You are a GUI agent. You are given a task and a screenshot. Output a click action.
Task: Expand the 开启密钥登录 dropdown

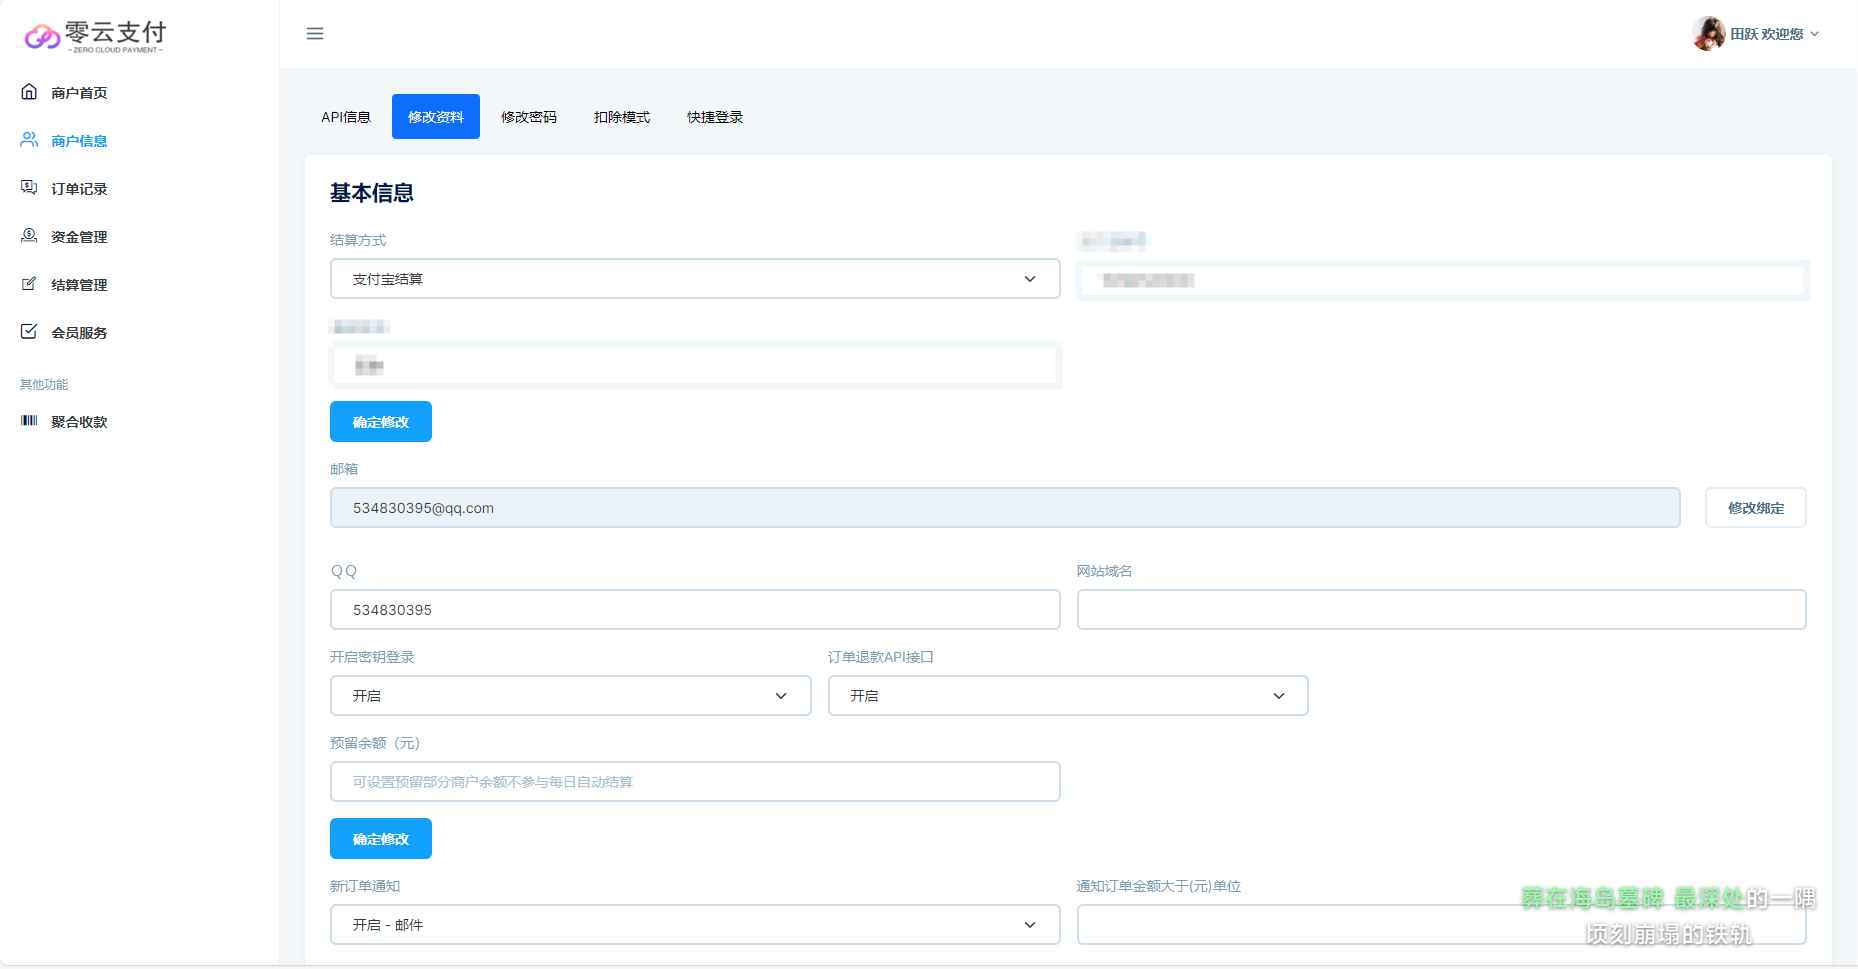570,696
